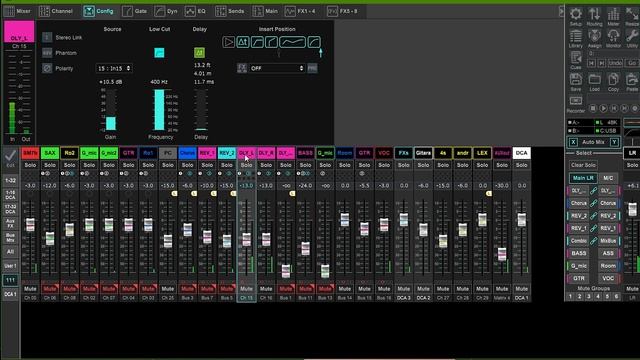
Task: Jump to next cue with skip-forward button
Action: (x=601, y=63)
